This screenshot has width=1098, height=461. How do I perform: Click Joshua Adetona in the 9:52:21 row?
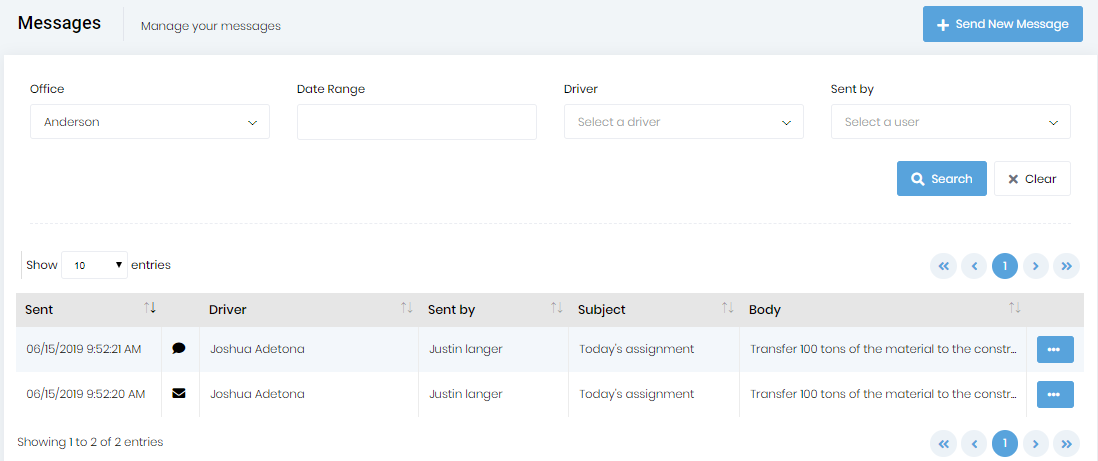pos(258,349)
